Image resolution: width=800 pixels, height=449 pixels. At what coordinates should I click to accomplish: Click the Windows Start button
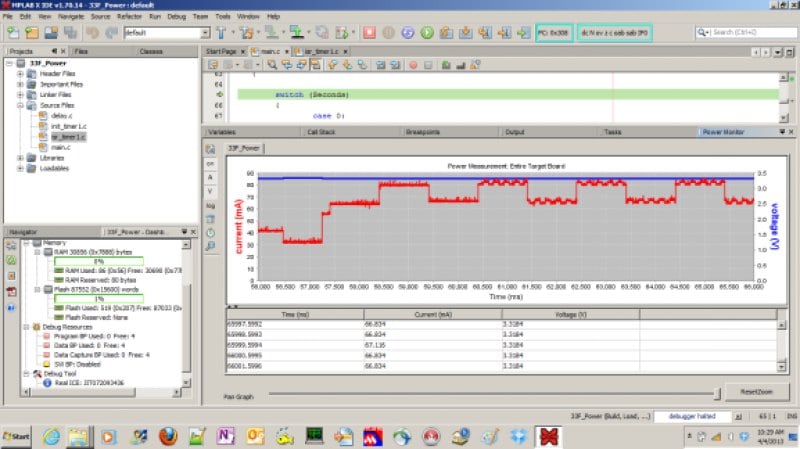coord(17,436)
